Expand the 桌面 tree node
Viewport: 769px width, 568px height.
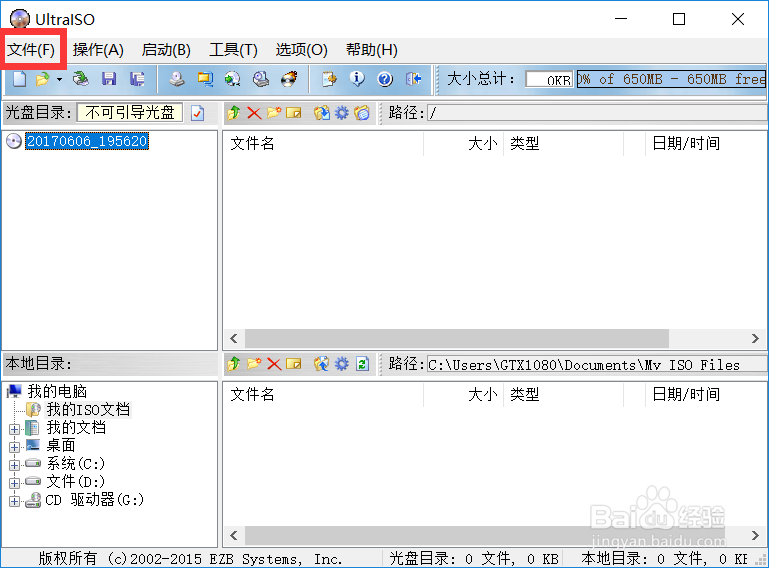click(15, 447)
